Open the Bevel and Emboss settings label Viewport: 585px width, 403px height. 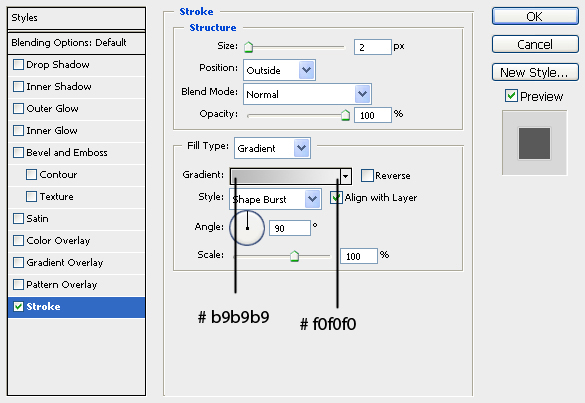click(x=67, y=153)
